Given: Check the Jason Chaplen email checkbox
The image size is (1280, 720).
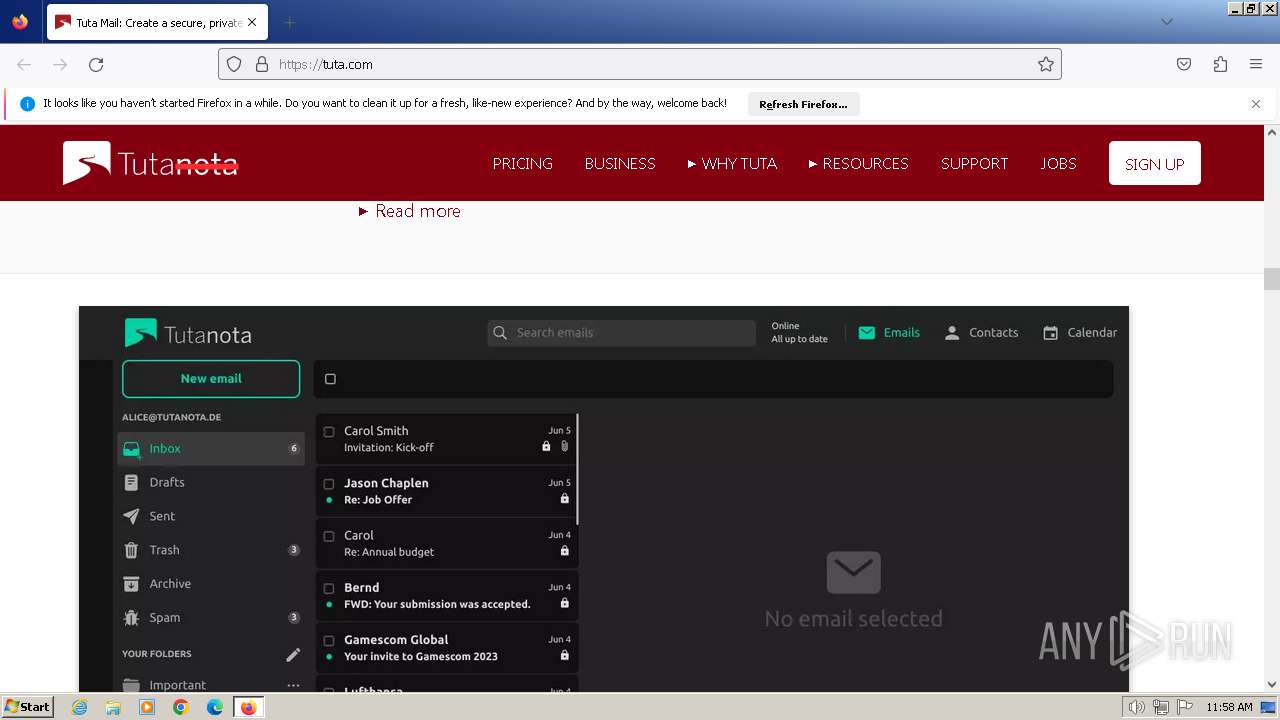Looking at the screenshot, I should [x=329, y=484].
